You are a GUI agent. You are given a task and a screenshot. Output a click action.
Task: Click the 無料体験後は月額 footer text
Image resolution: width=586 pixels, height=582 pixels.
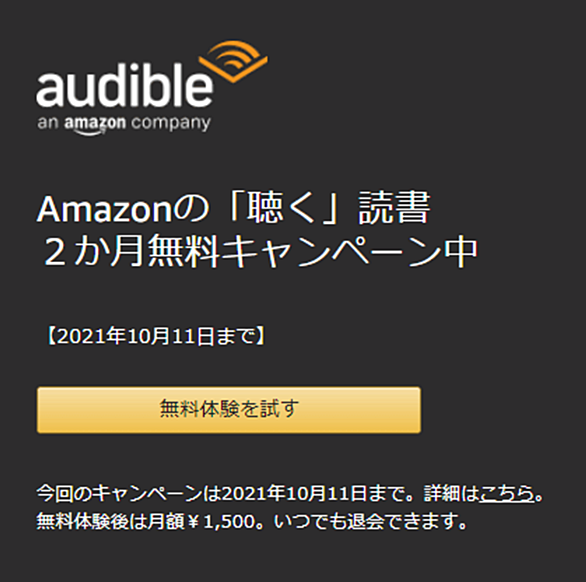(x=111, y=521)
